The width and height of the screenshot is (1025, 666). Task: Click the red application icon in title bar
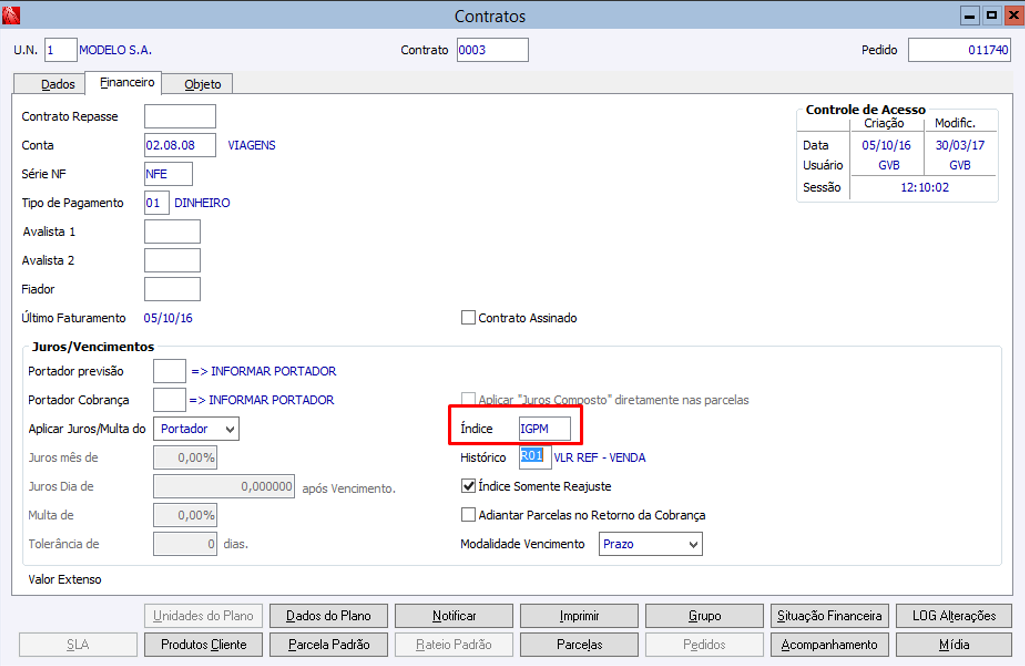click(x=11, y=15)
